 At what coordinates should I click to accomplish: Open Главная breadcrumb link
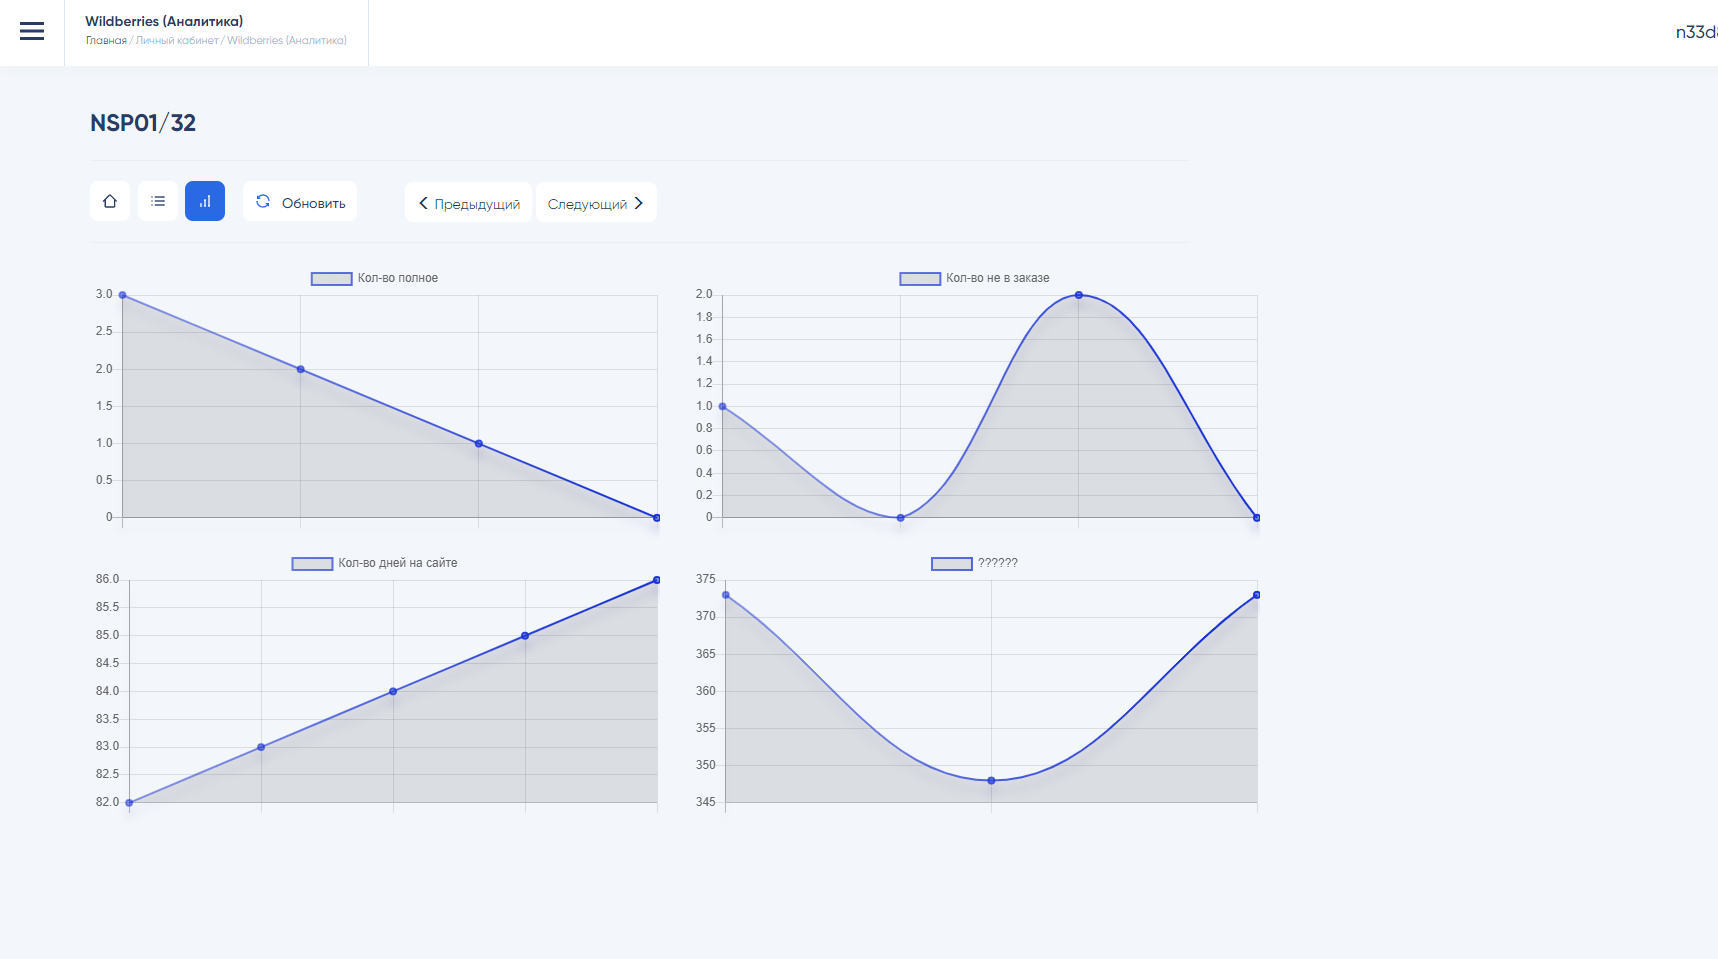(106, 41)
